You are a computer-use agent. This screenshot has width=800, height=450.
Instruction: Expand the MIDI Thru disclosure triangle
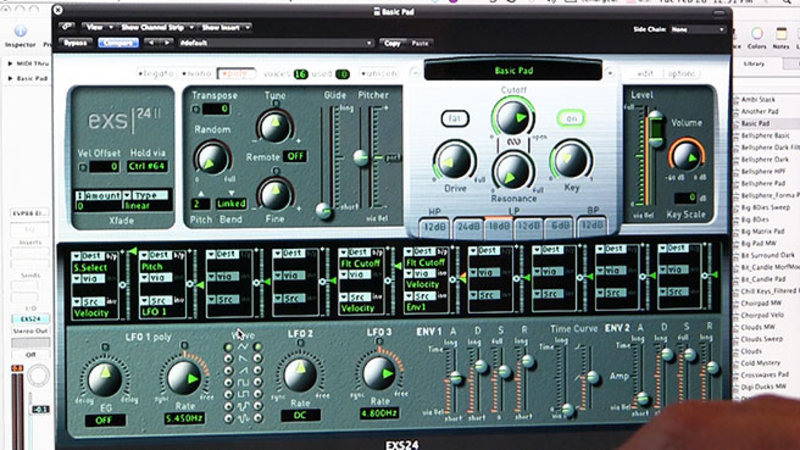click(10, 64)
